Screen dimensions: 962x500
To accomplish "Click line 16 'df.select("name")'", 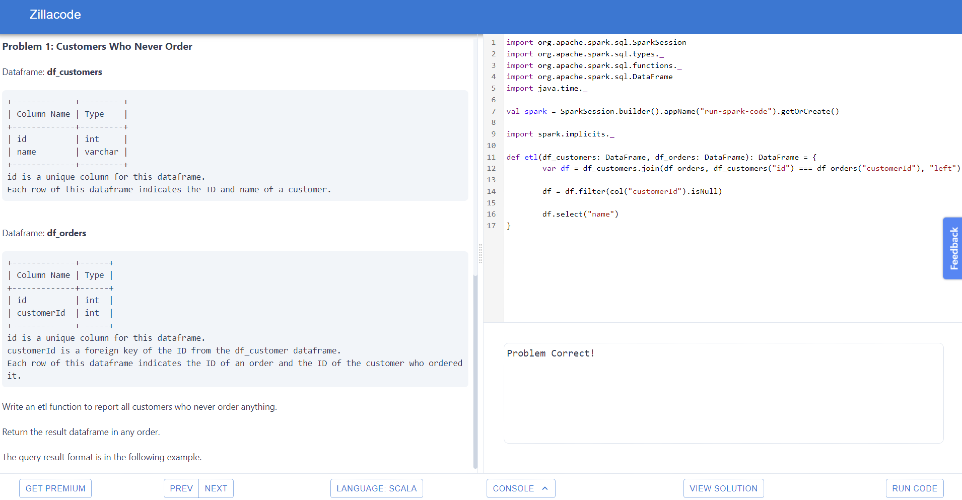I will pyautogui.click(x=580, y=214).
